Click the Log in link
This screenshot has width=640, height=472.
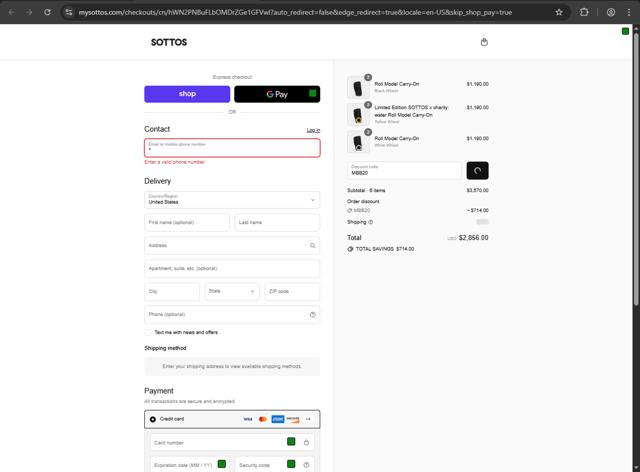[313, 130]
